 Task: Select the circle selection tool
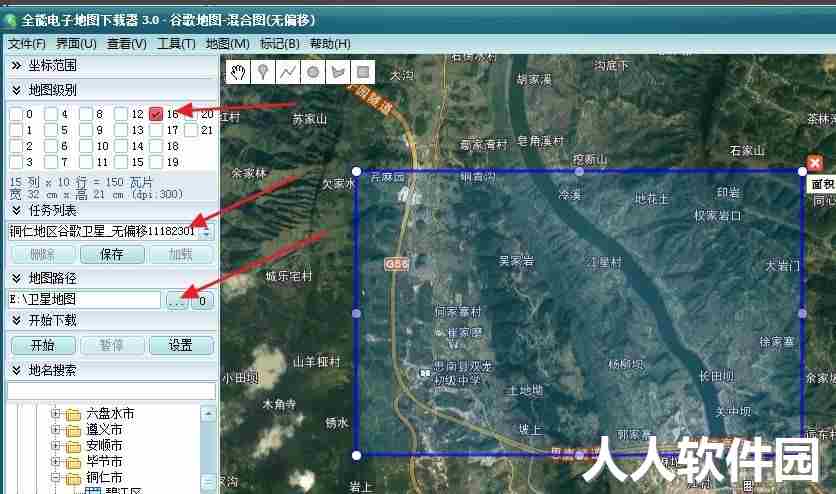pos(313,71)
